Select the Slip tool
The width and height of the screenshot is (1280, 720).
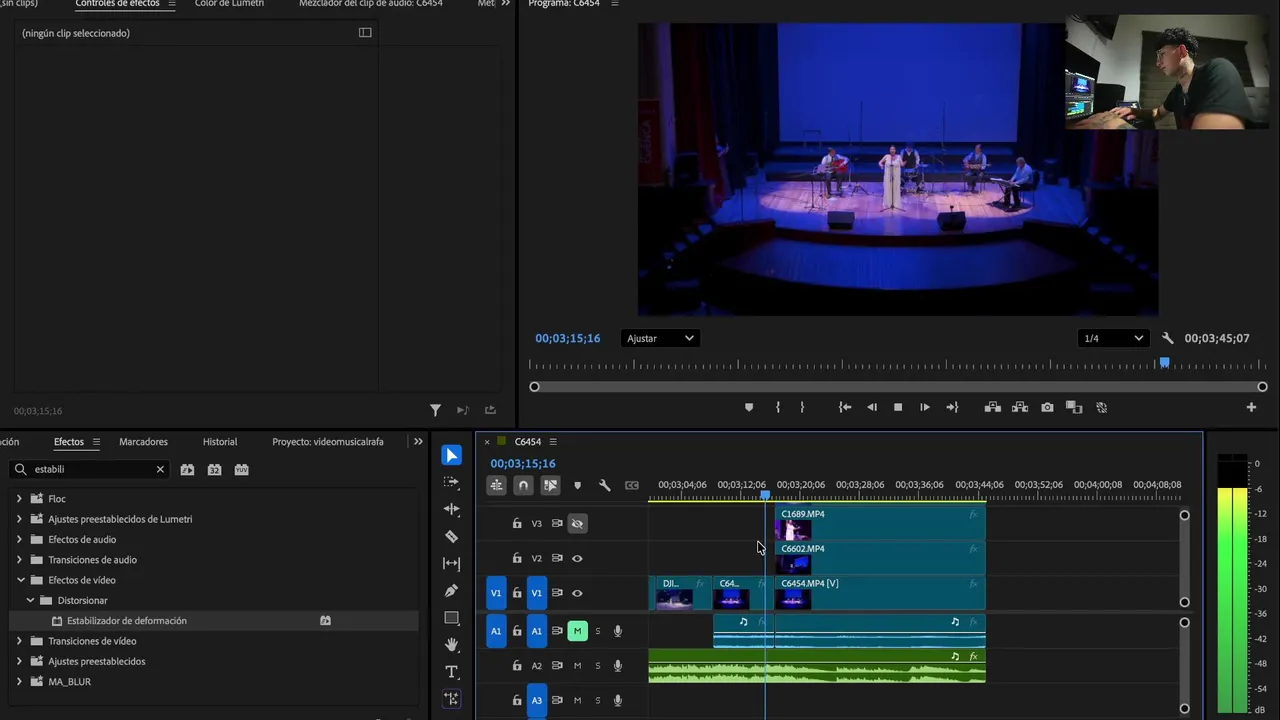tap(452, 563)
